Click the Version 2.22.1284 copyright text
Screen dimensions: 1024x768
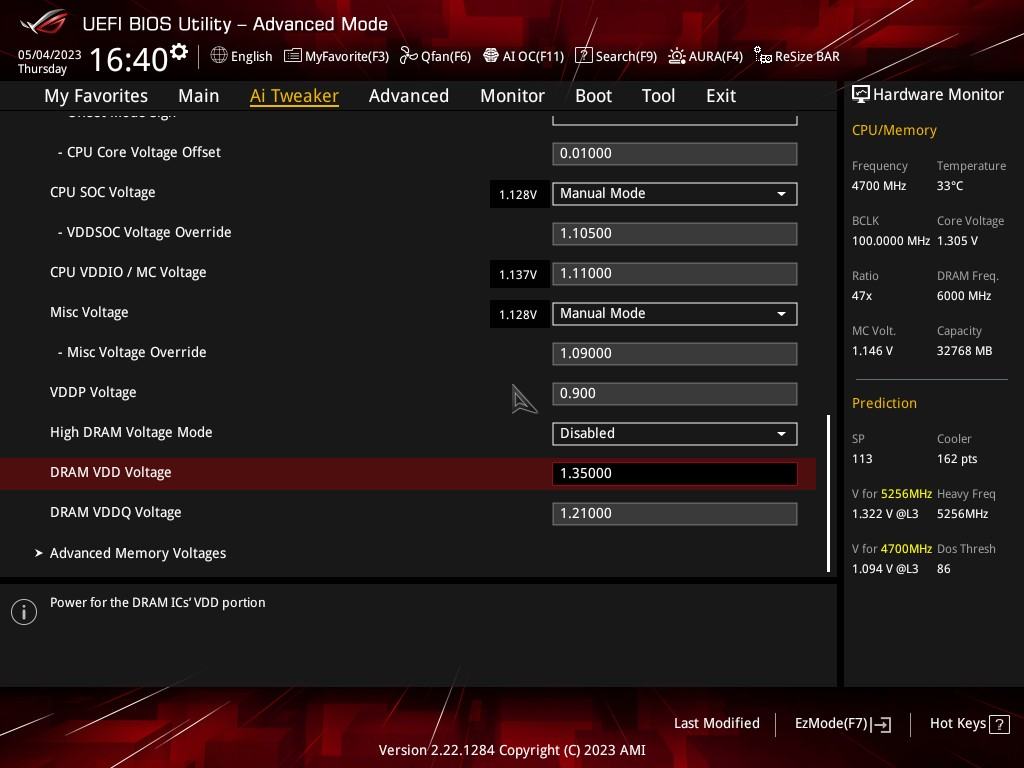point(512,750)
